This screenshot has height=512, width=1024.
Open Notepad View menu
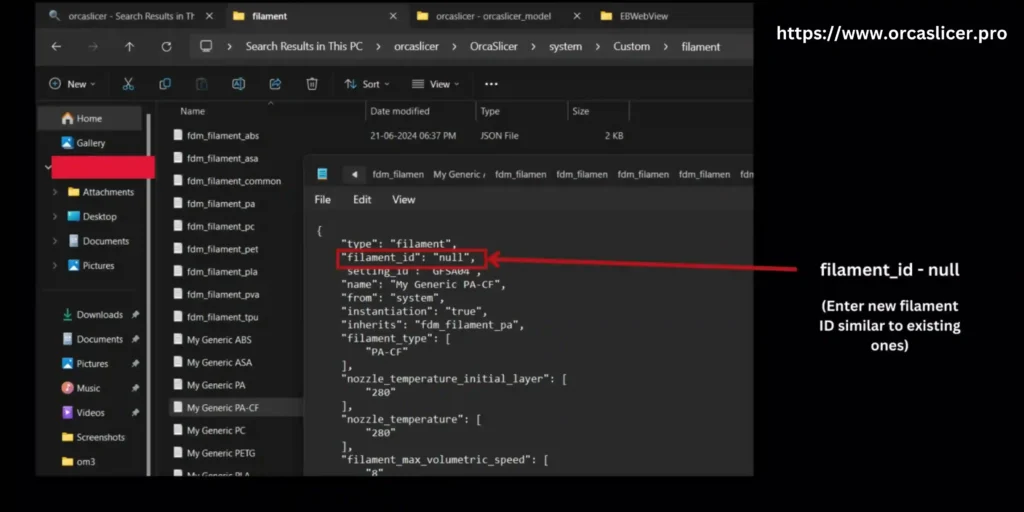tap(404, 199)
